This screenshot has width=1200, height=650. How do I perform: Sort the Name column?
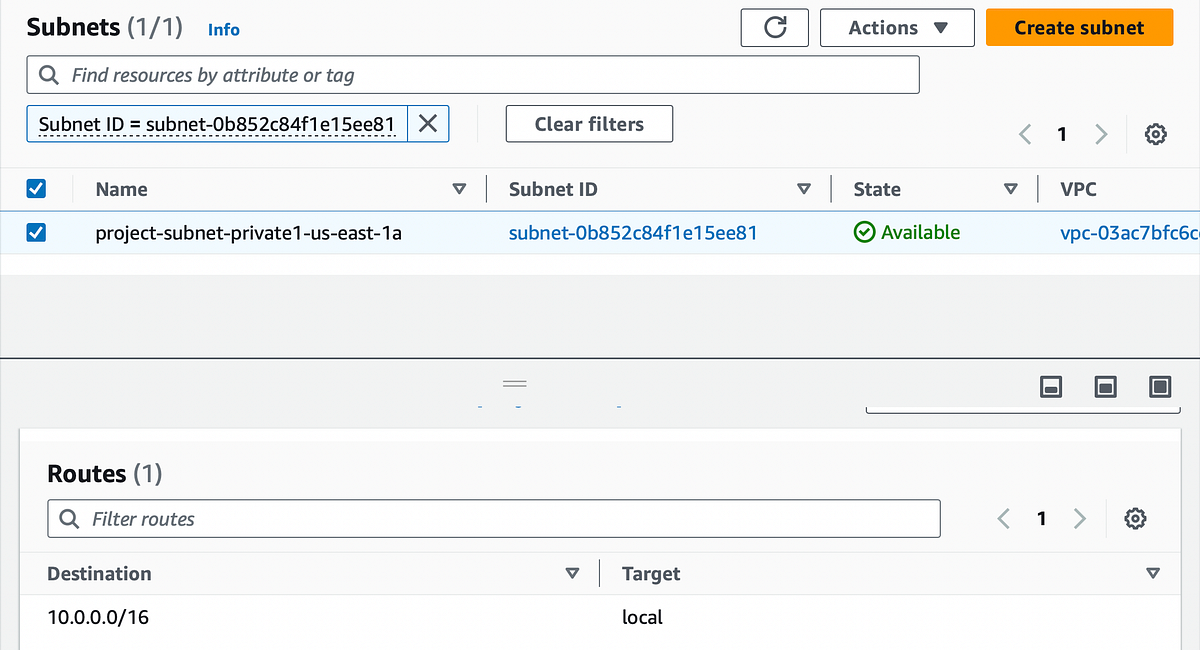[x=460, y=189]
